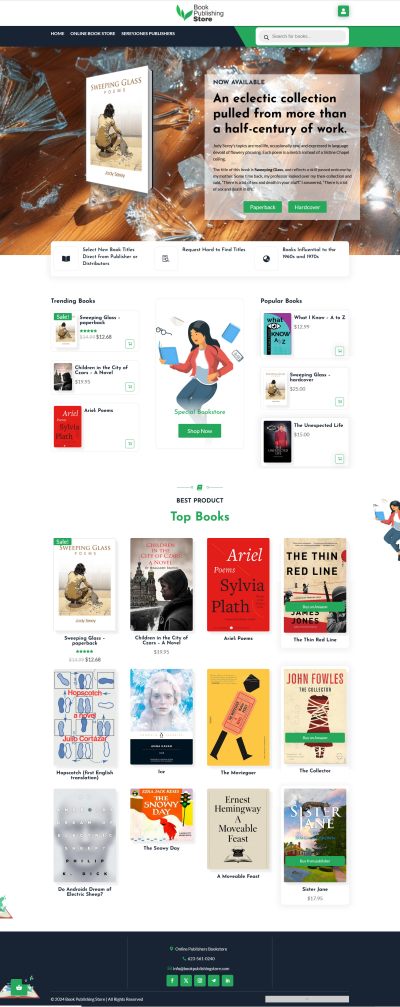Click the Paperback button
Viewport: 400px width, 1007px height.
pos(263,207)
